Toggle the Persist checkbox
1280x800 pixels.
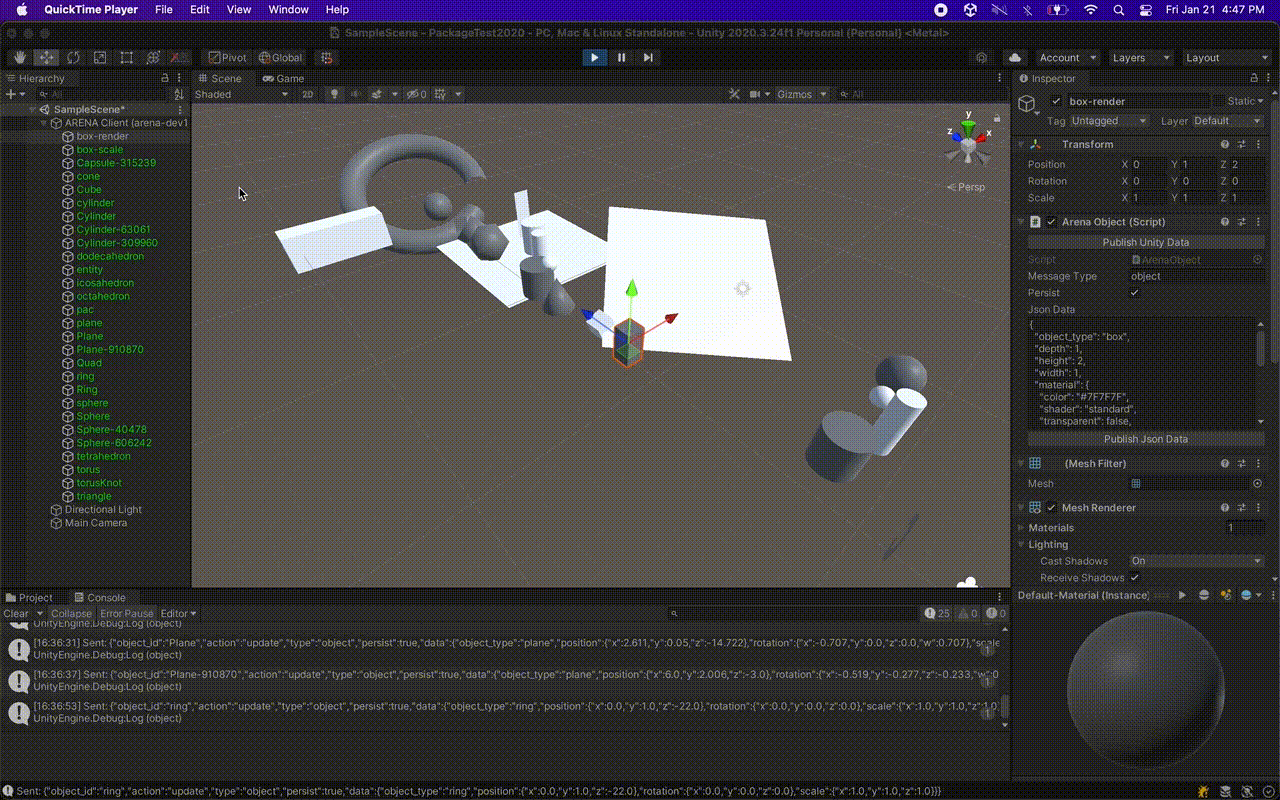[x=1134, y=293]
